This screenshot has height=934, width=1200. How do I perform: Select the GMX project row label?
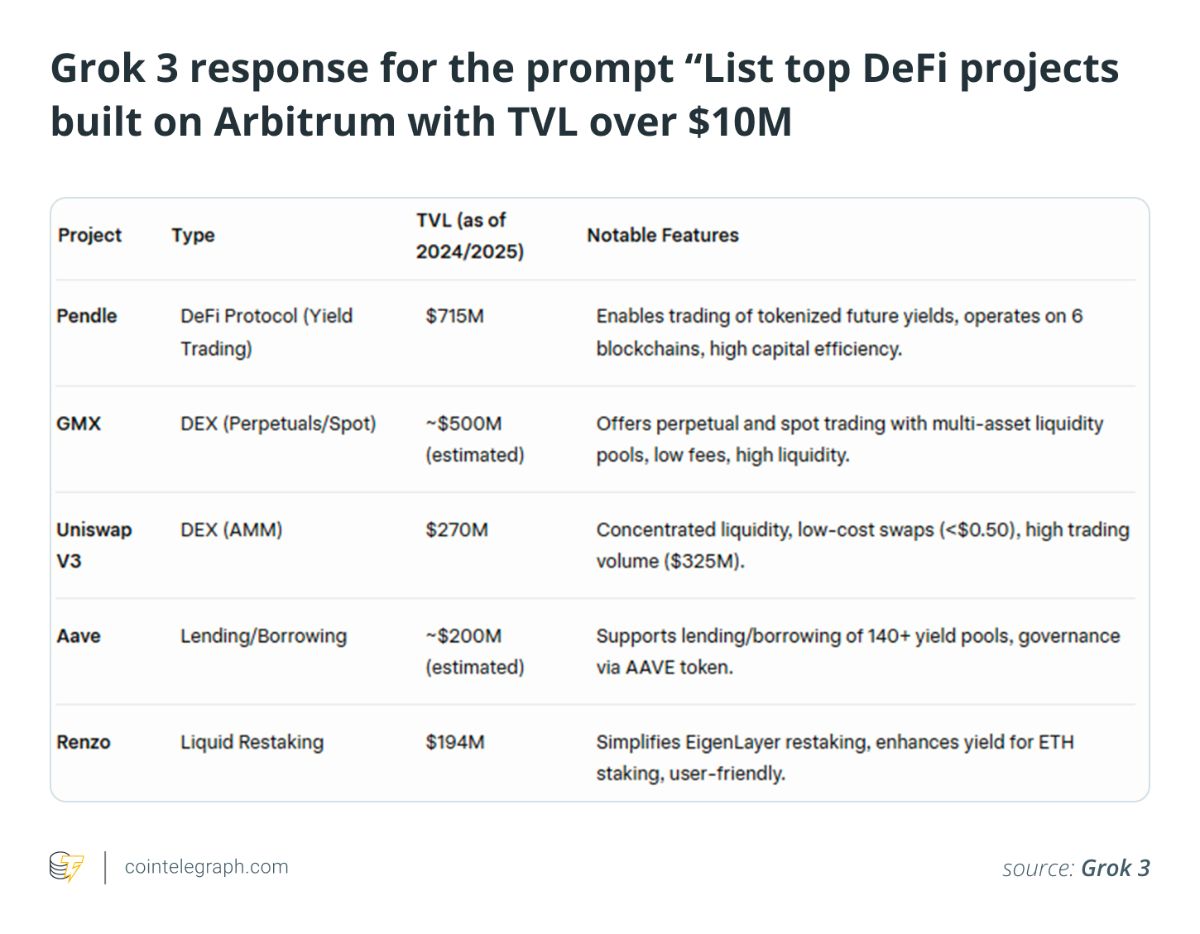79,423
